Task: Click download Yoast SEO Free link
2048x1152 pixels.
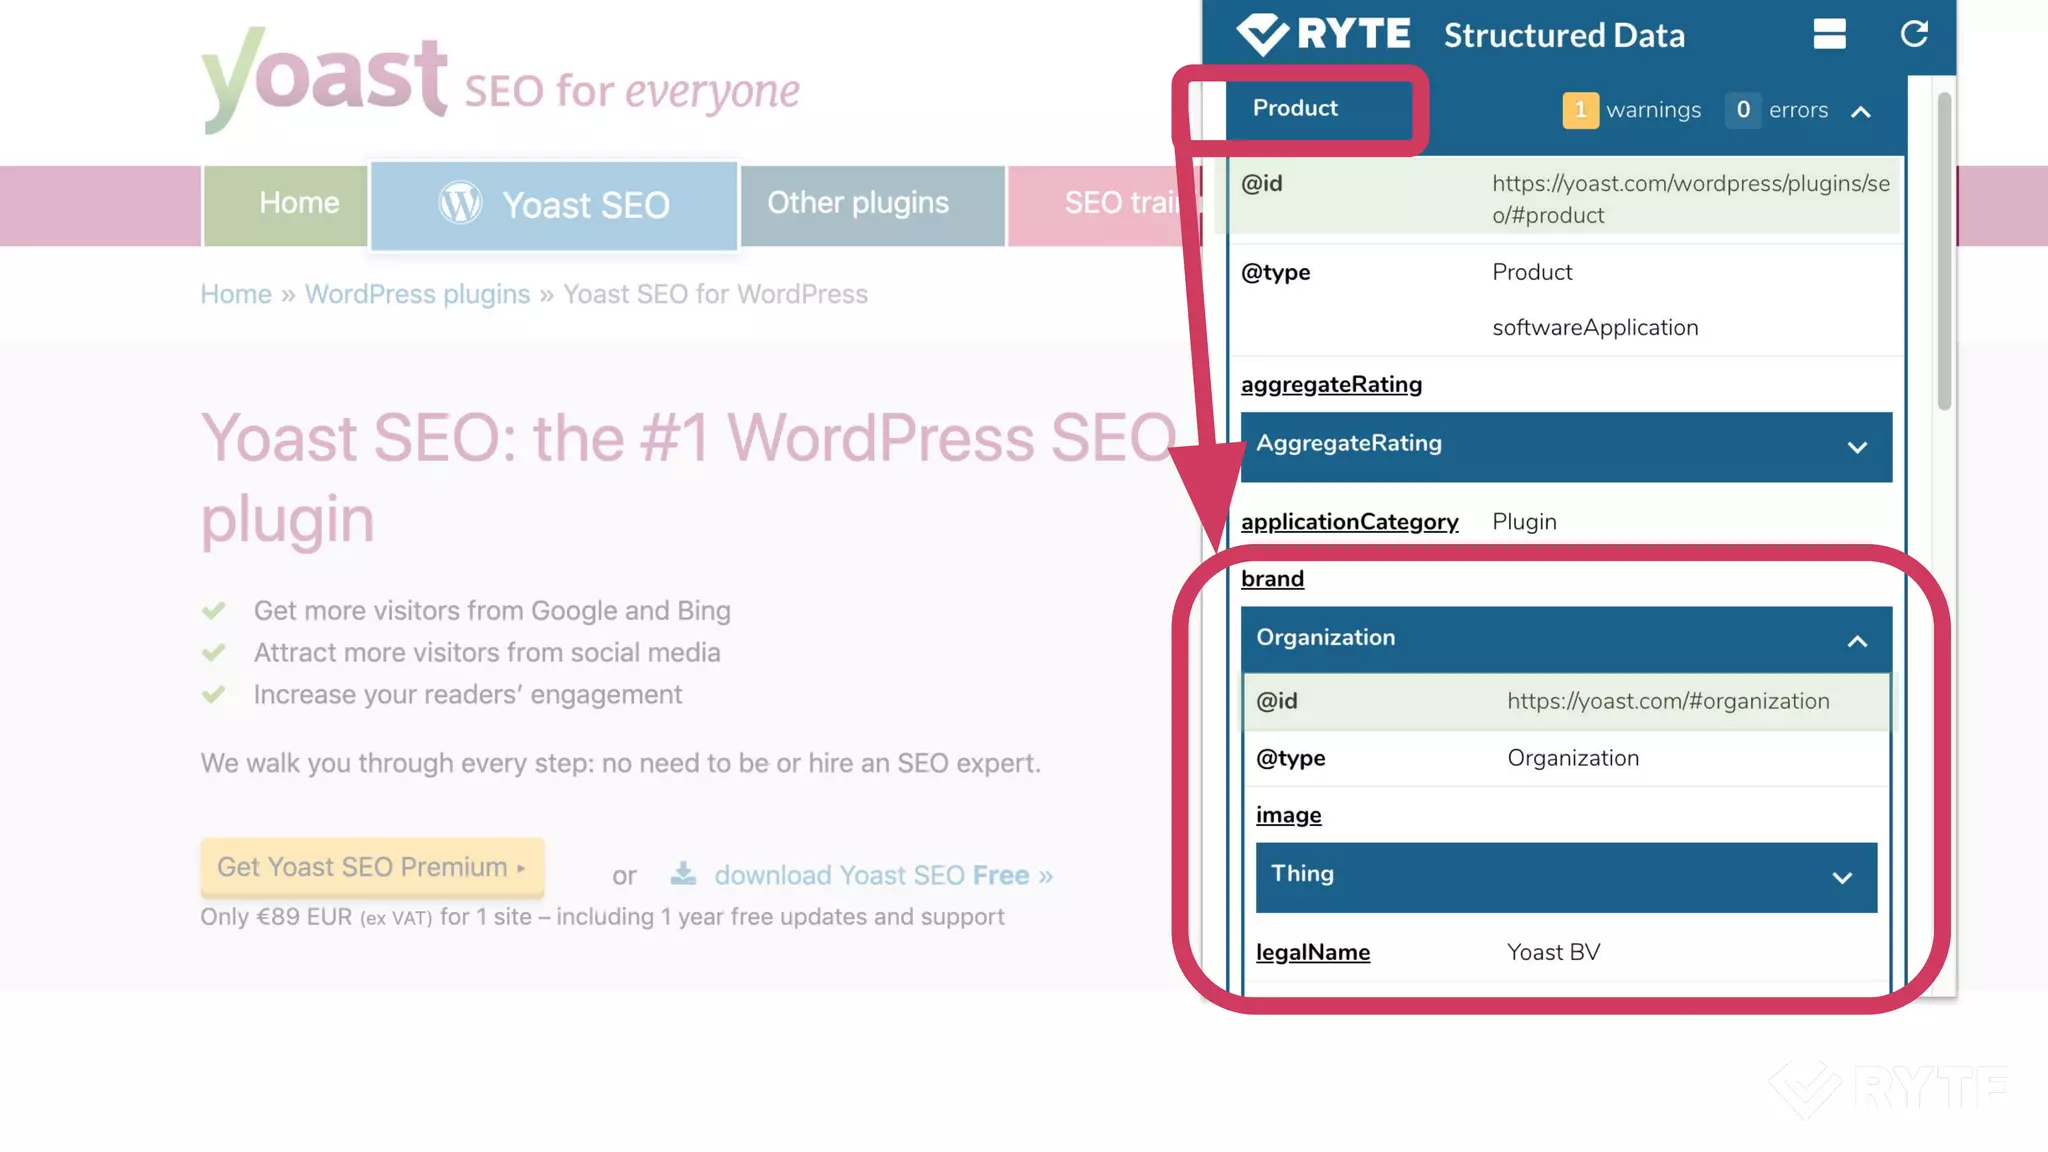Action: 883,876
